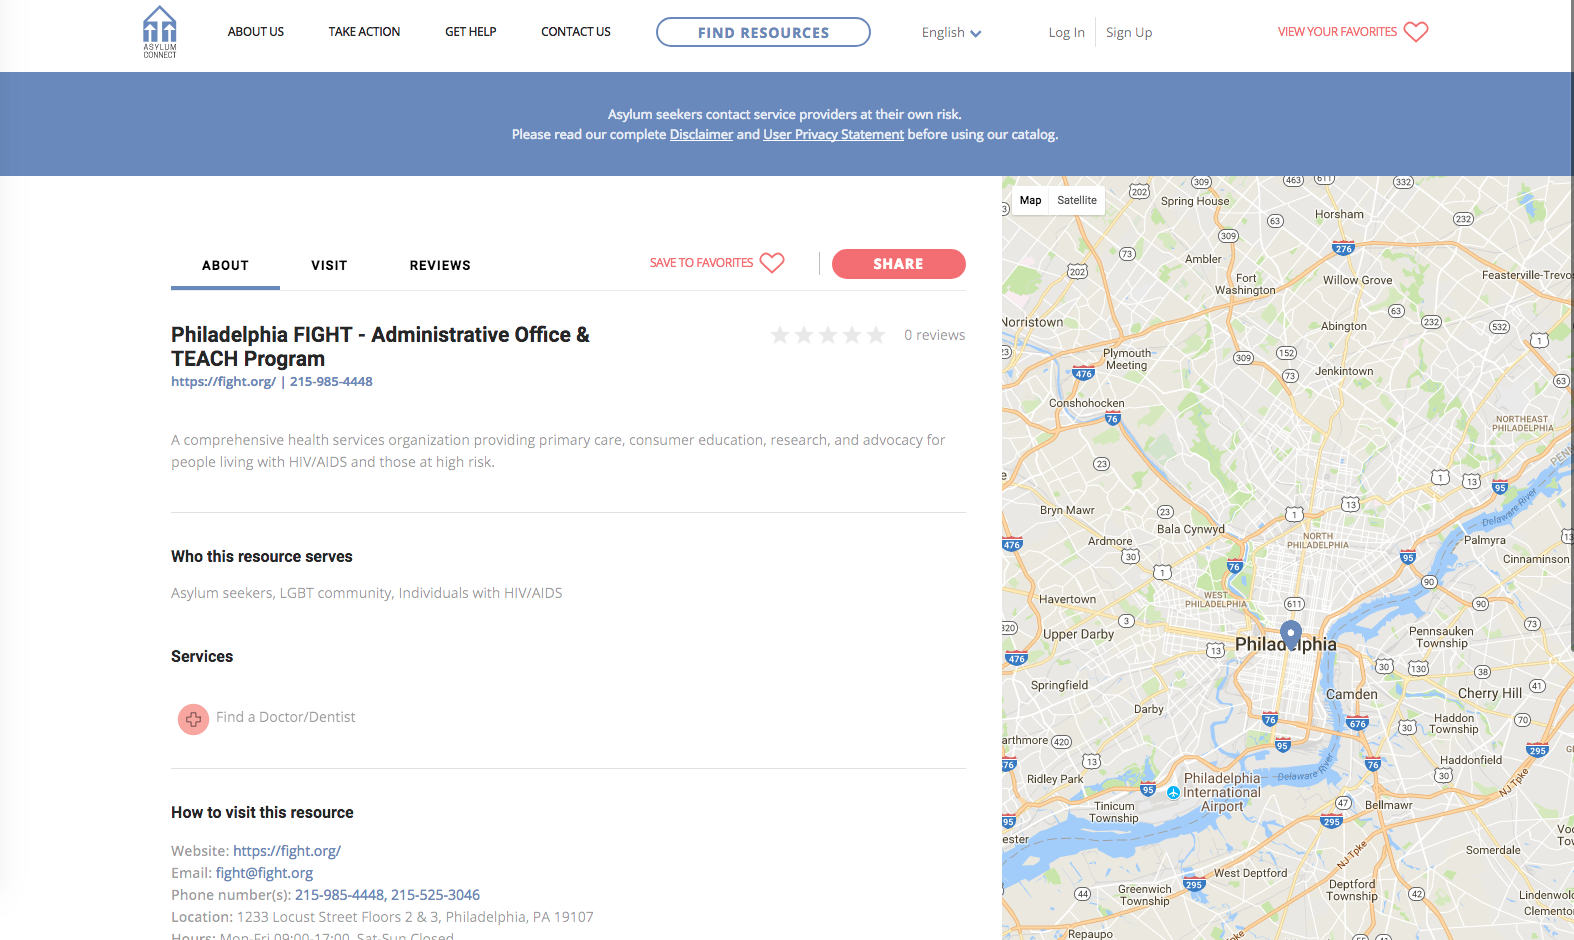Click the Willow Grove label on the map

point(1357,280)
